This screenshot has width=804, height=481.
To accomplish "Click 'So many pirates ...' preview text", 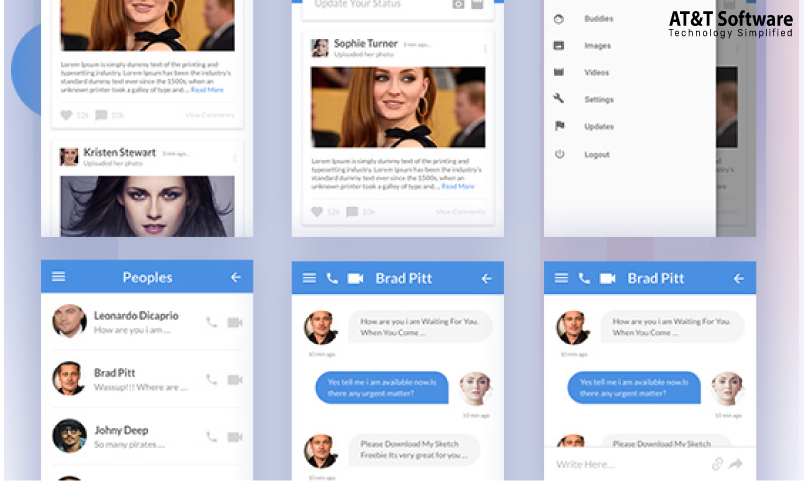I will click(129, 445).
